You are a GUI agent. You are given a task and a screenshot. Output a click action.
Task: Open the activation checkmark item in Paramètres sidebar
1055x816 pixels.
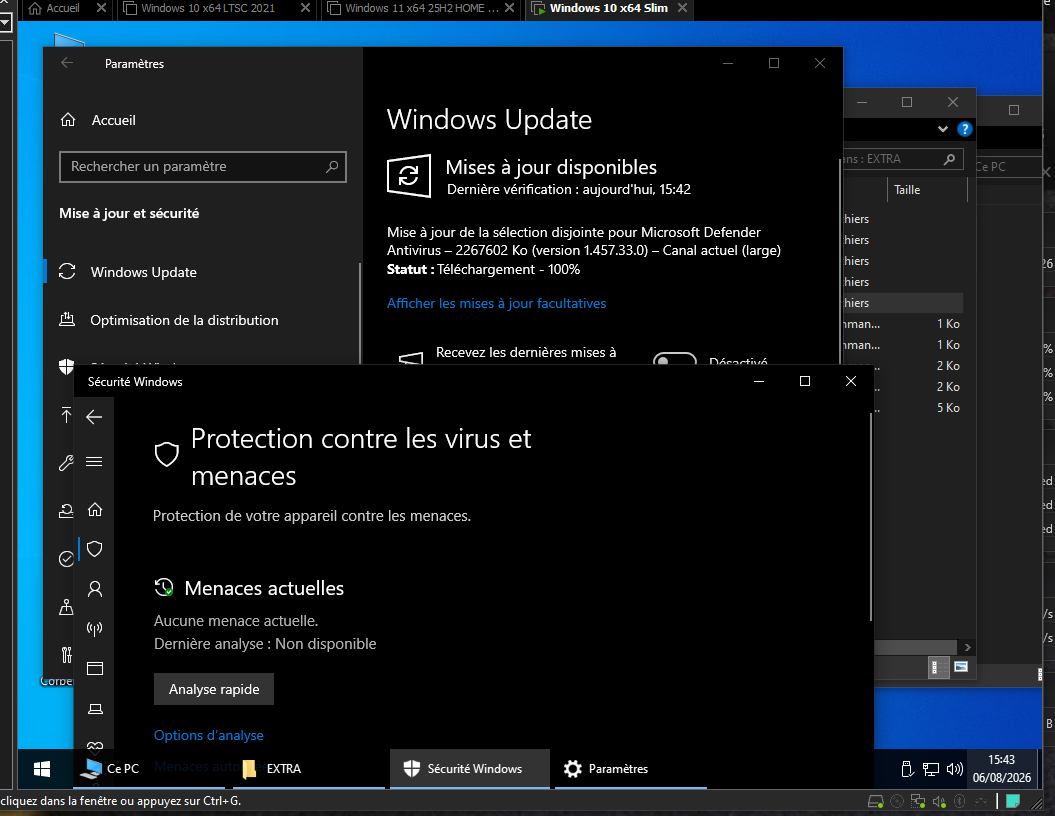point(66,558)
